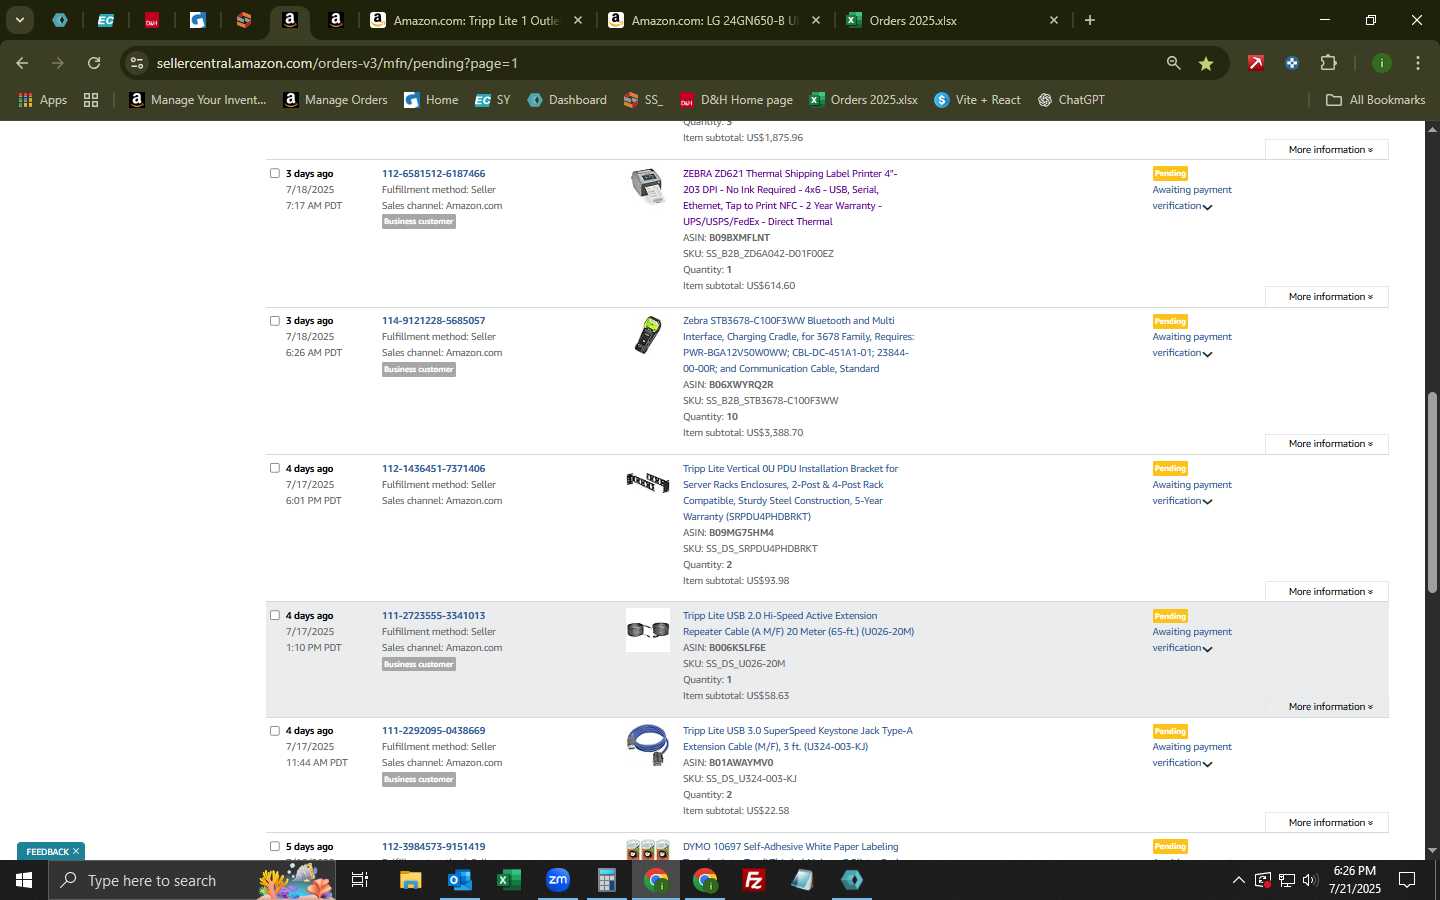
Task: Open order 111-2292095-0438669 link
Action: point(433,731)
